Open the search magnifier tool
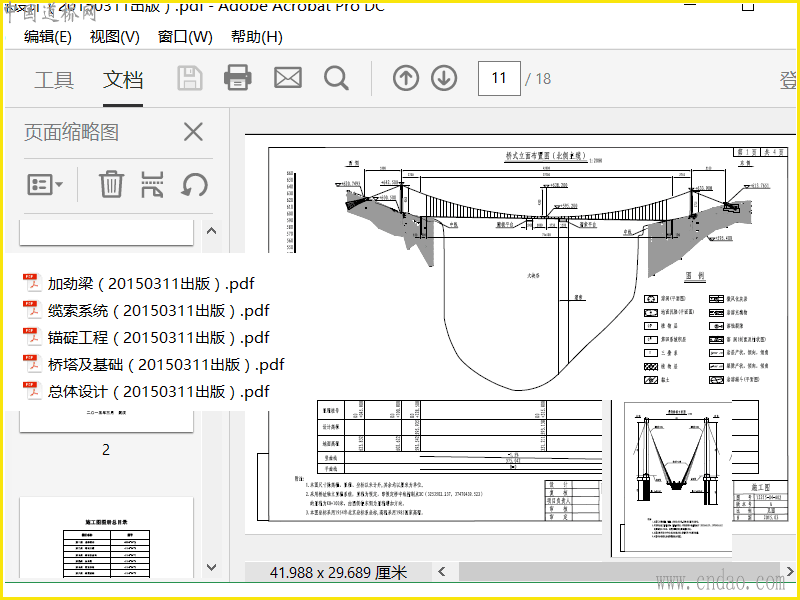The height and width of the screenshot is (600, 800). coord(336,78)
